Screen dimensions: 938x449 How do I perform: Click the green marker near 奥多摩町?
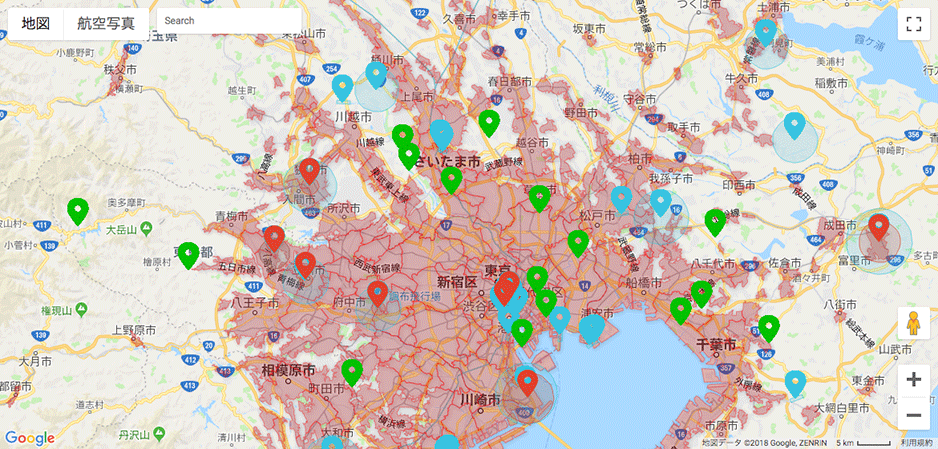pyautogui.click(x=78, y=210)
